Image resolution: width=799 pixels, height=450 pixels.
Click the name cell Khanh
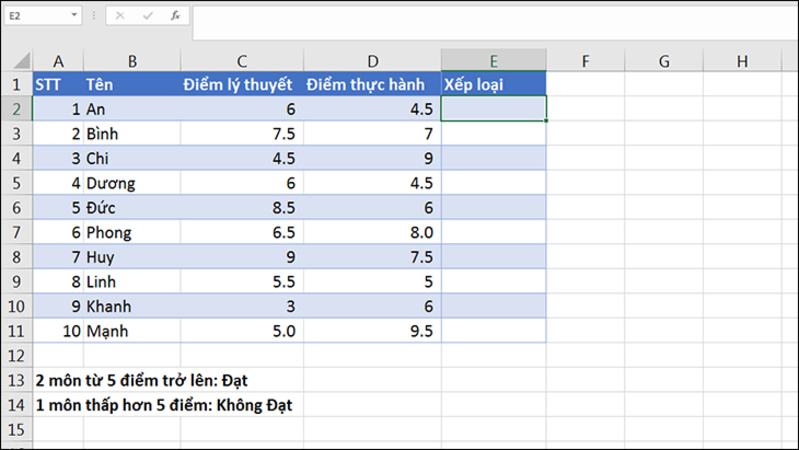tap(132, 306)
